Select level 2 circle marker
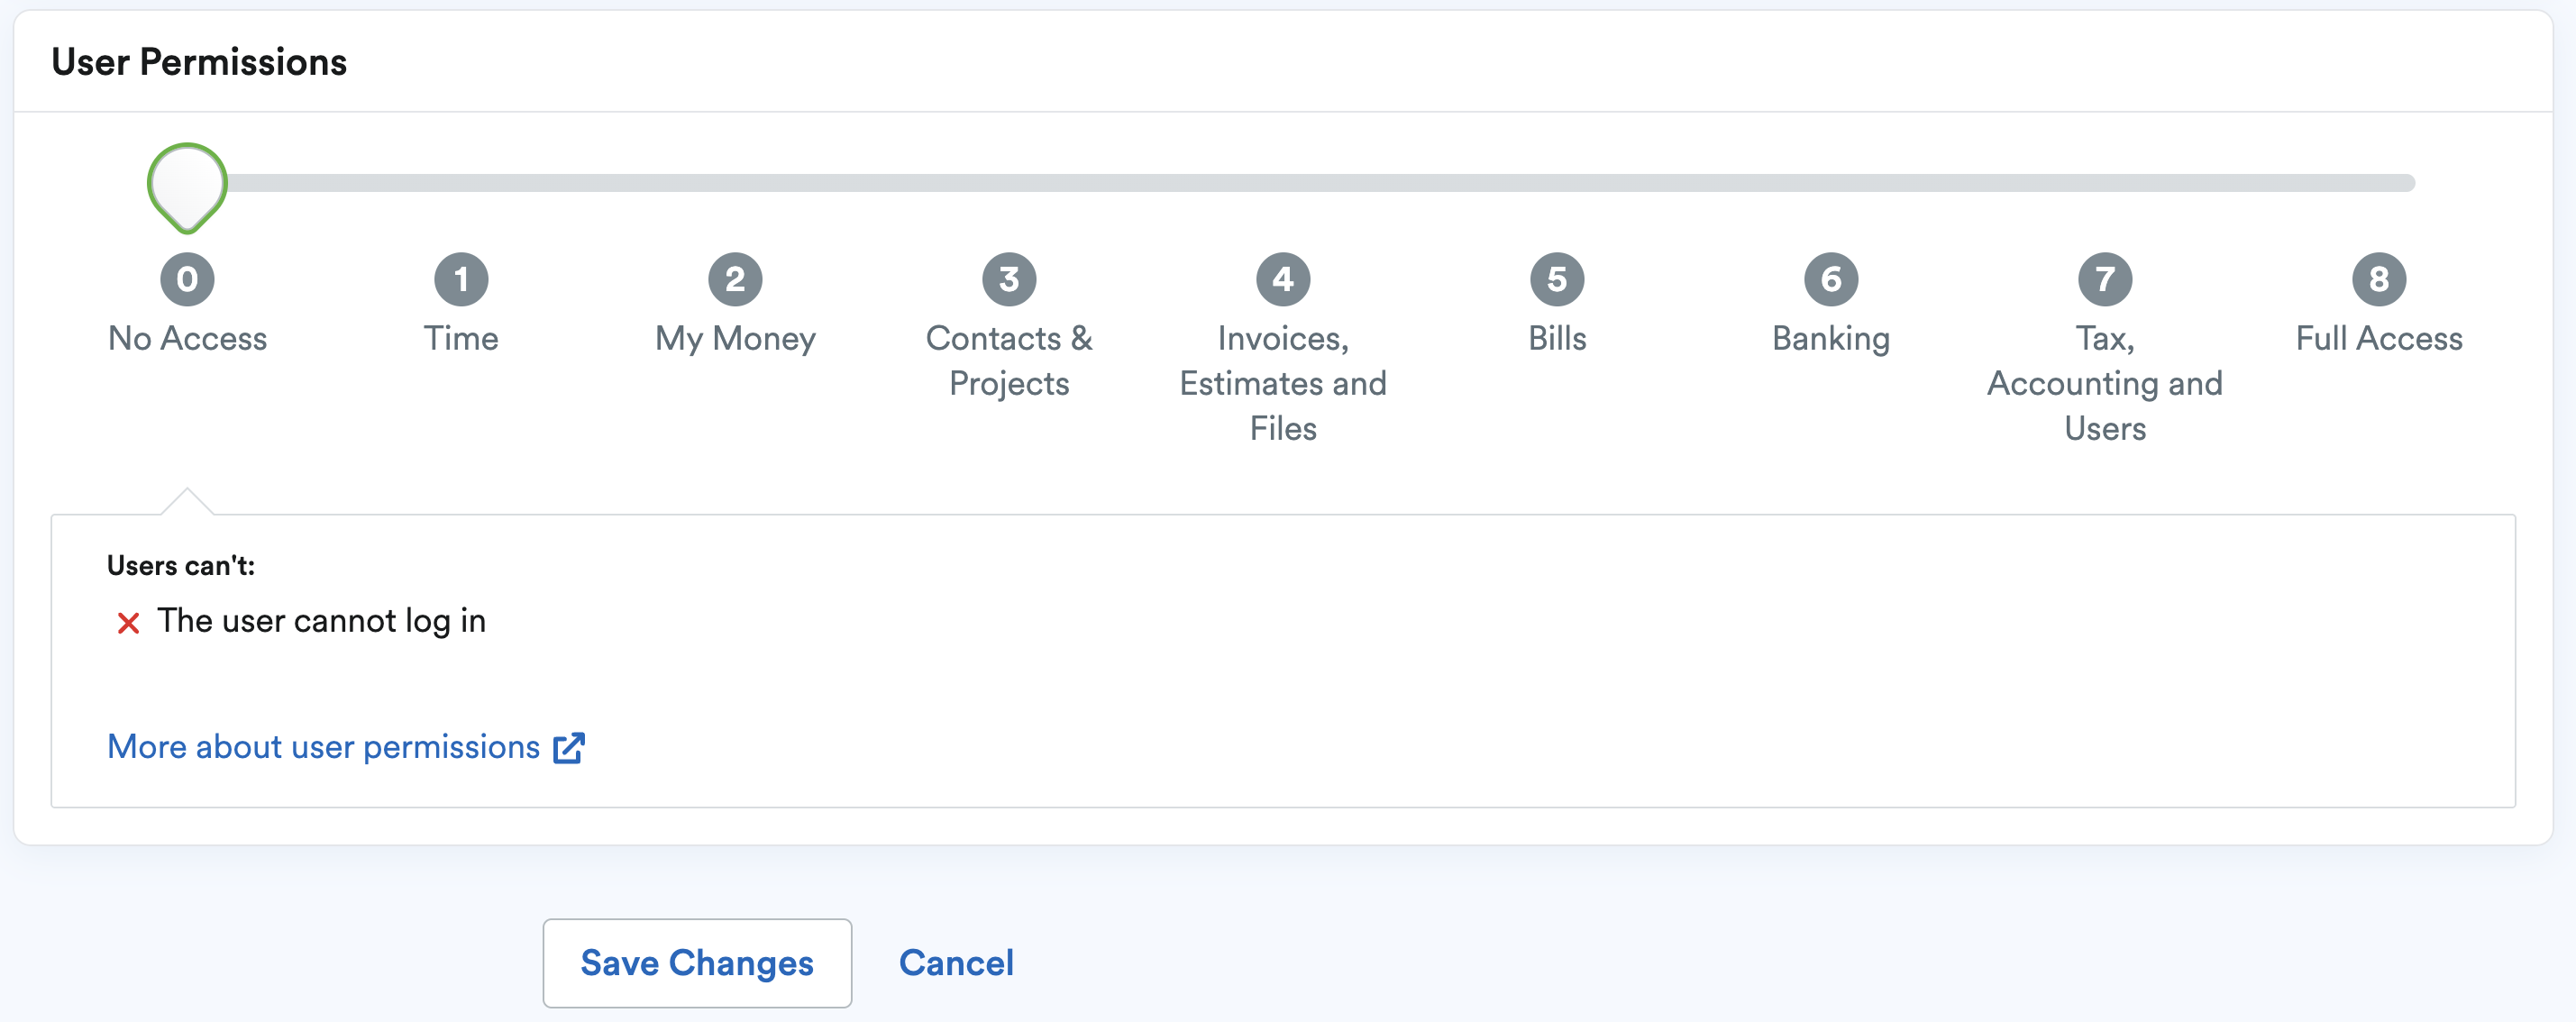This screenshot has height=1022, width=2576. click(x=735, y=279)
